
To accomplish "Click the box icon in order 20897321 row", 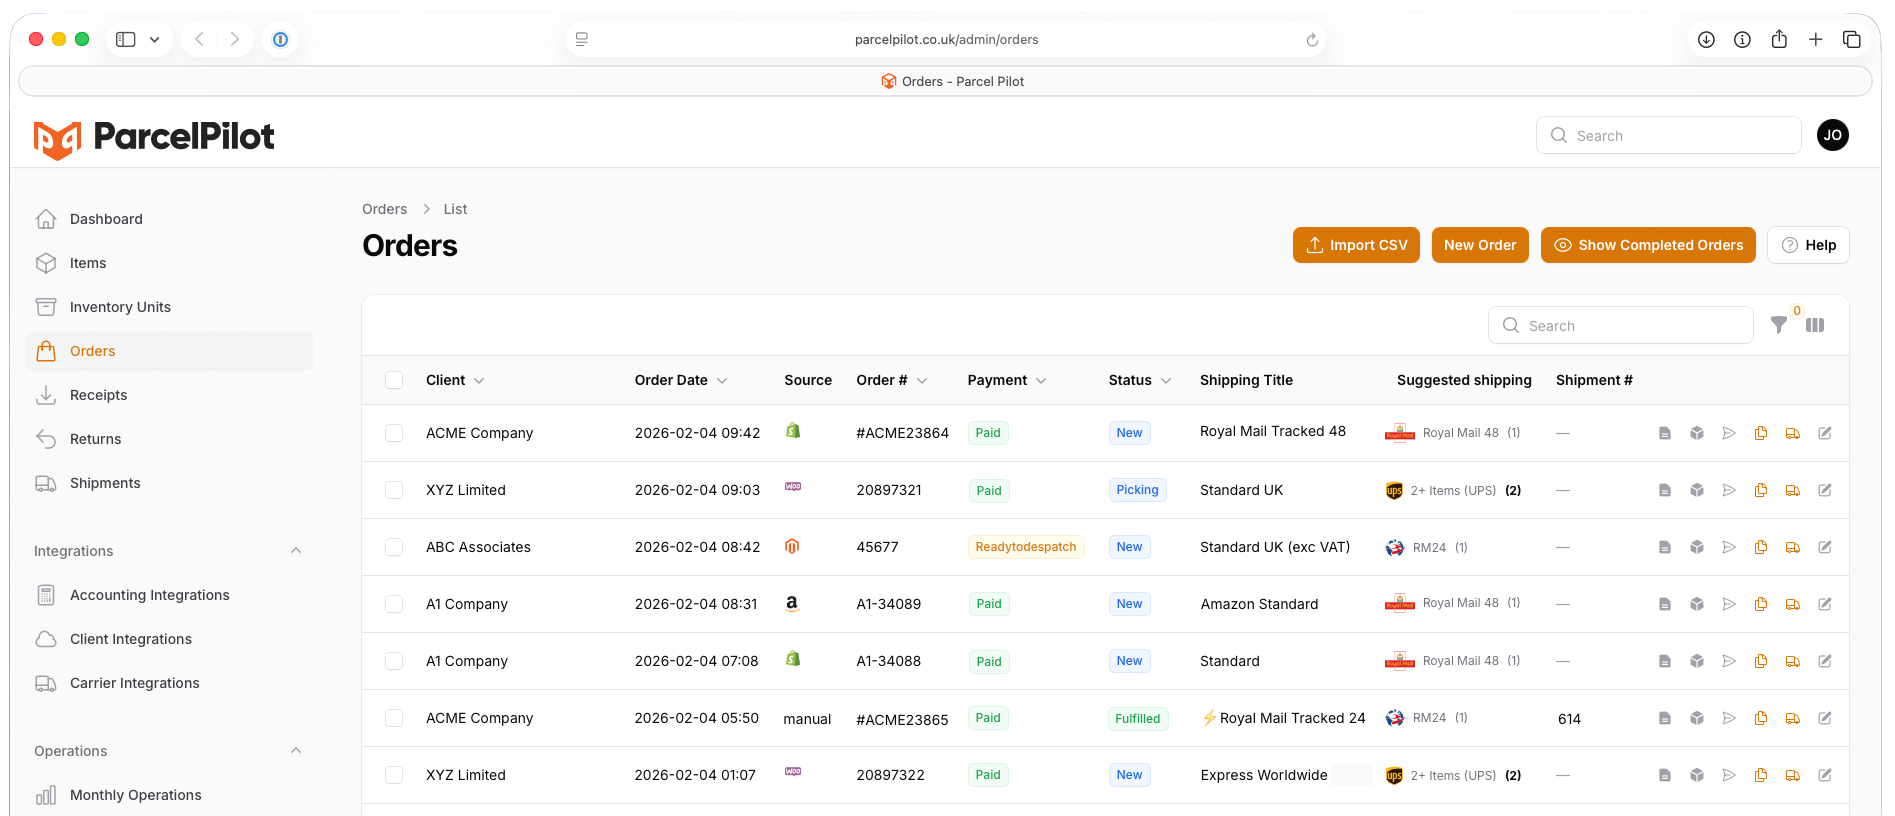I will (x=1697, y=490).
